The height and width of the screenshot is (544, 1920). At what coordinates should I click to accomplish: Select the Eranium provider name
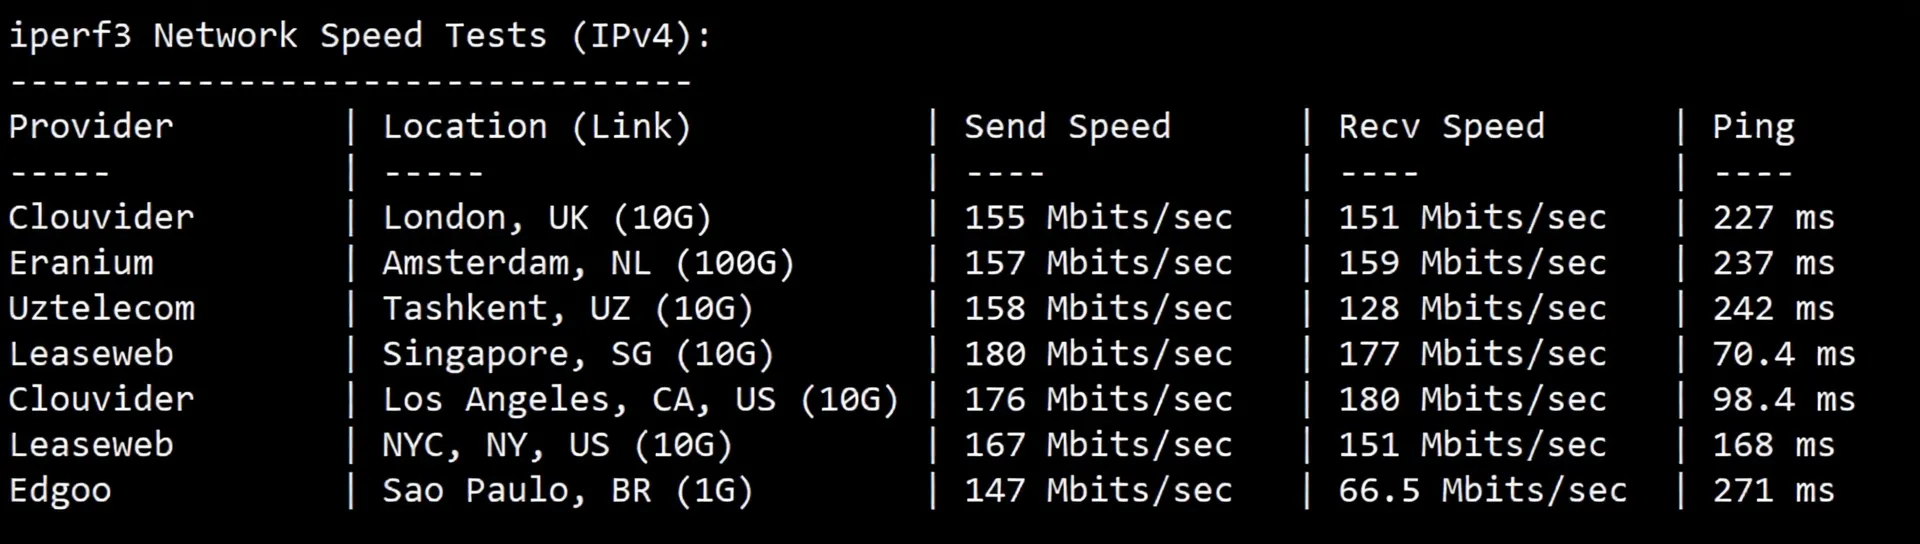point(81,263)
